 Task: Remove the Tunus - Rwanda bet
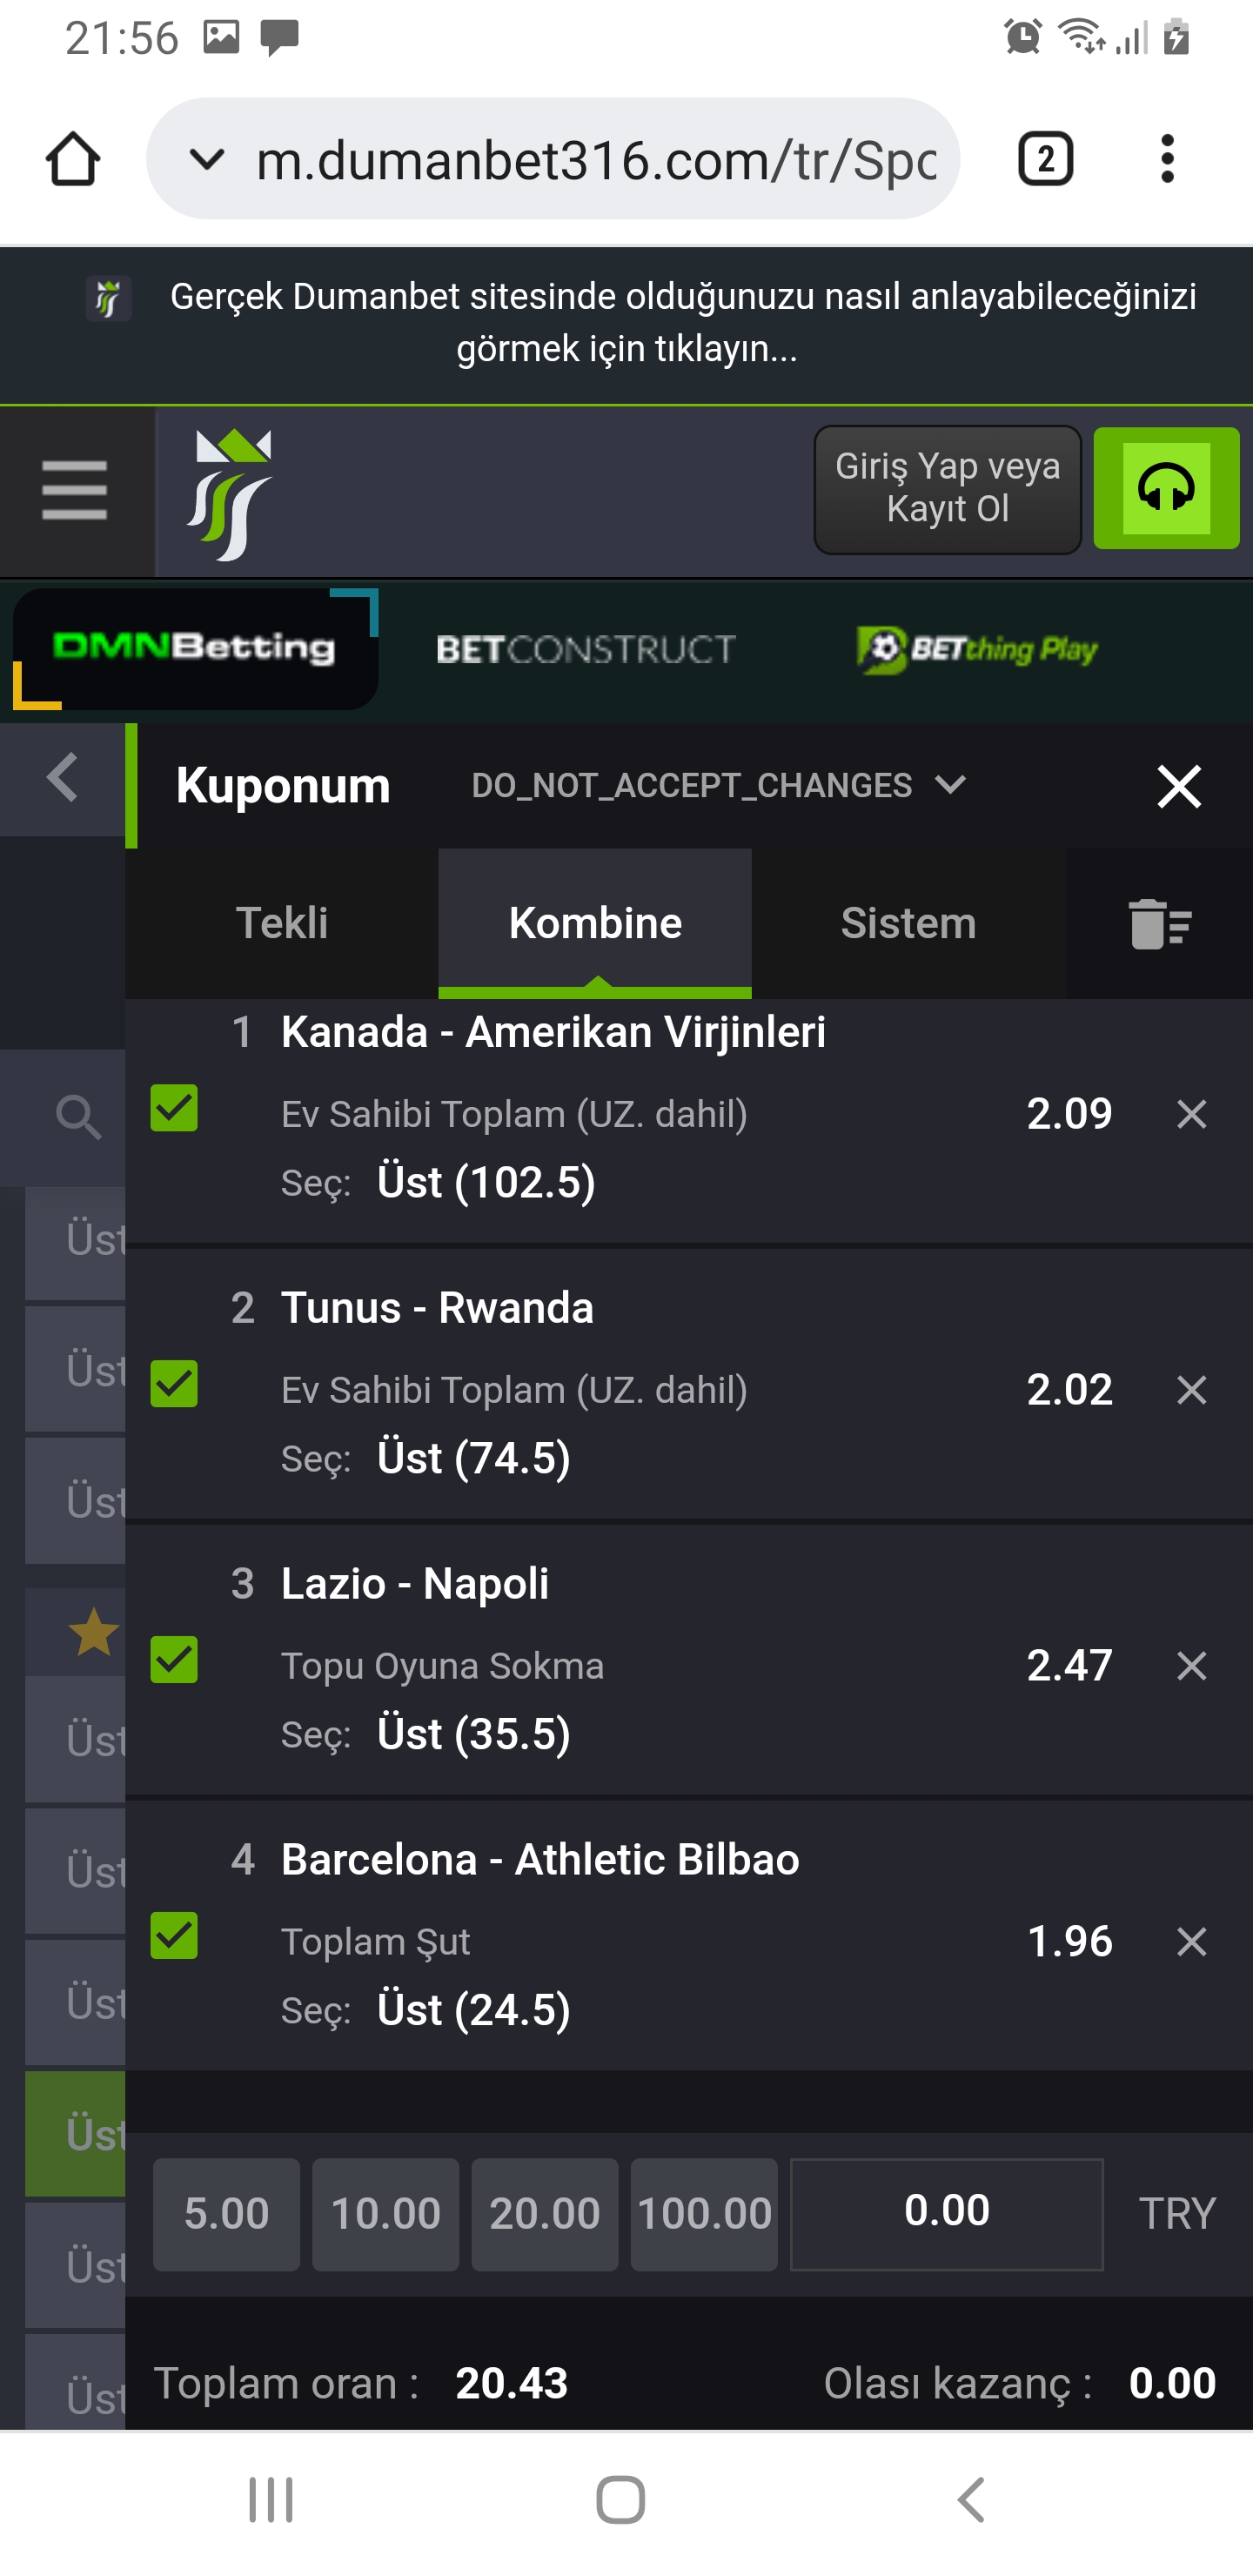coord(1191,1390)
